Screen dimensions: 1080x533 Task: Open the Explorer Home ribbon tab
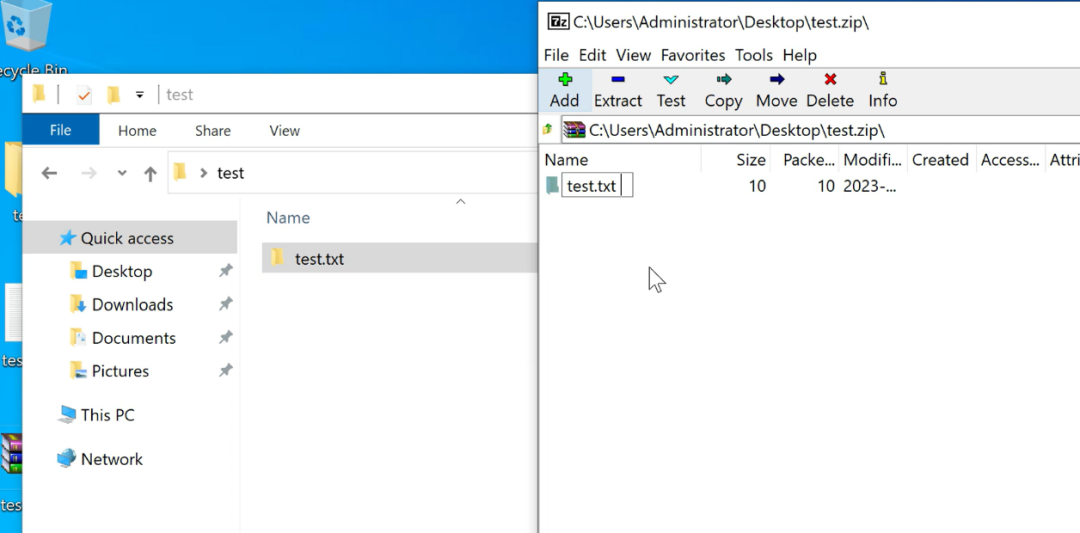(137, 130)
